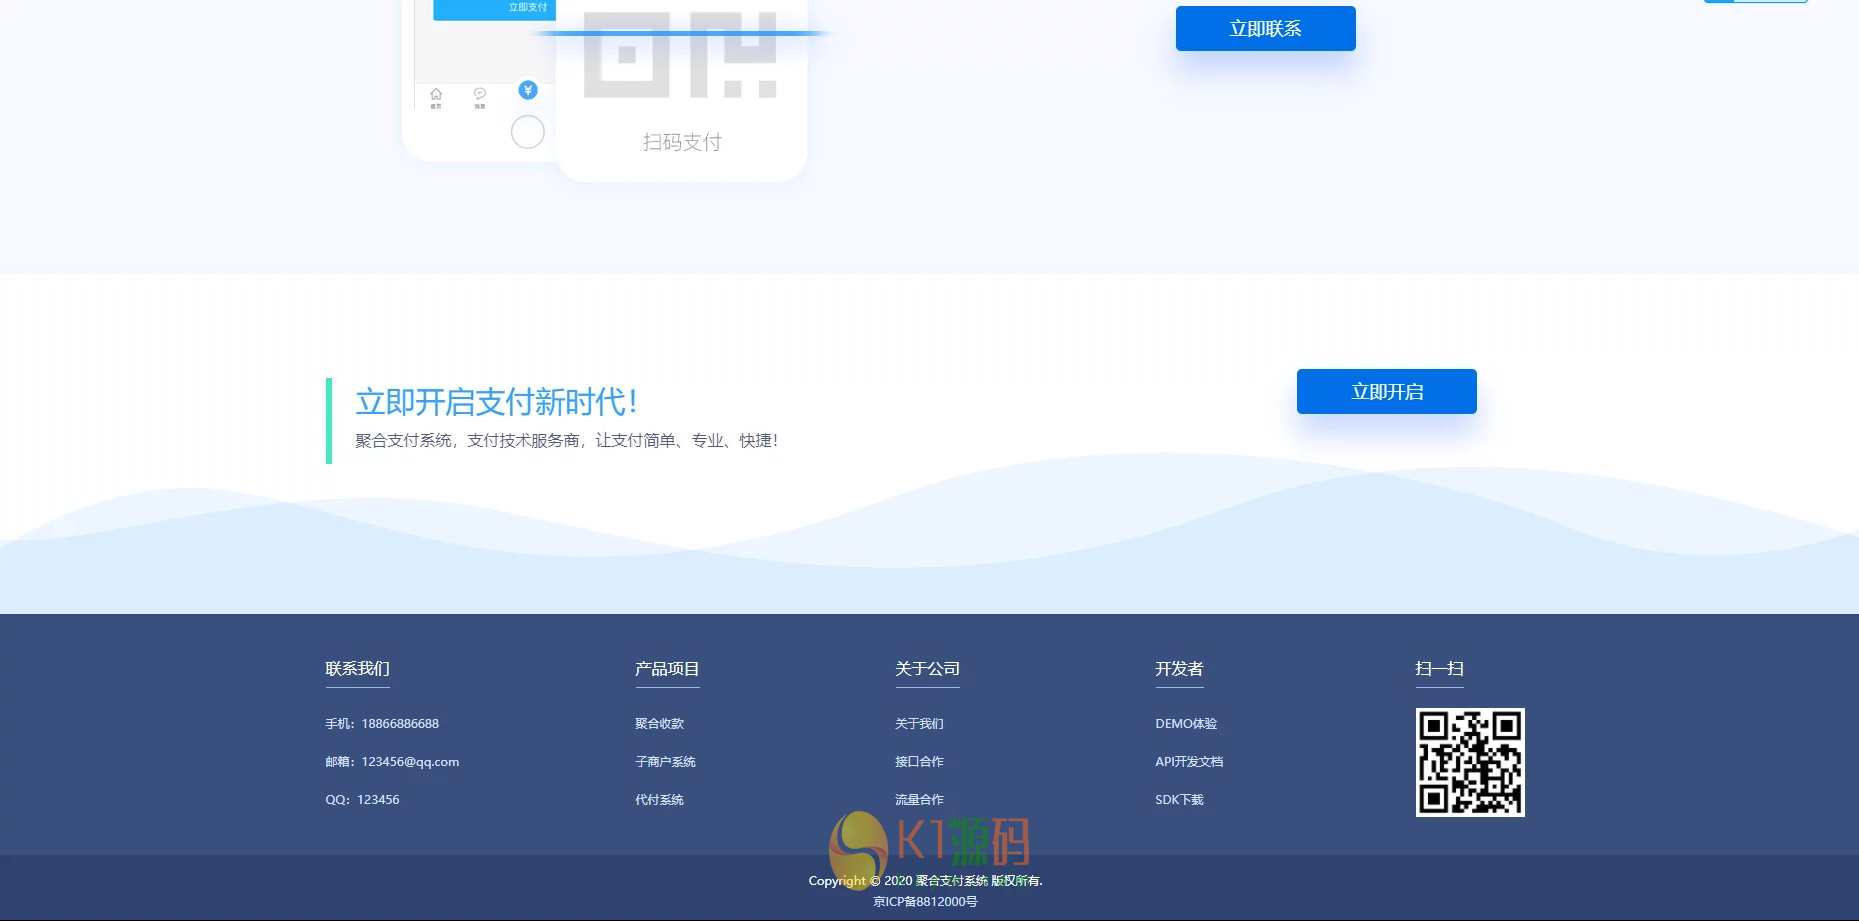This screenshot has height=921, width=1859.
Task: Tap the blue ¥ payment icon
Action: click(528, 89)
